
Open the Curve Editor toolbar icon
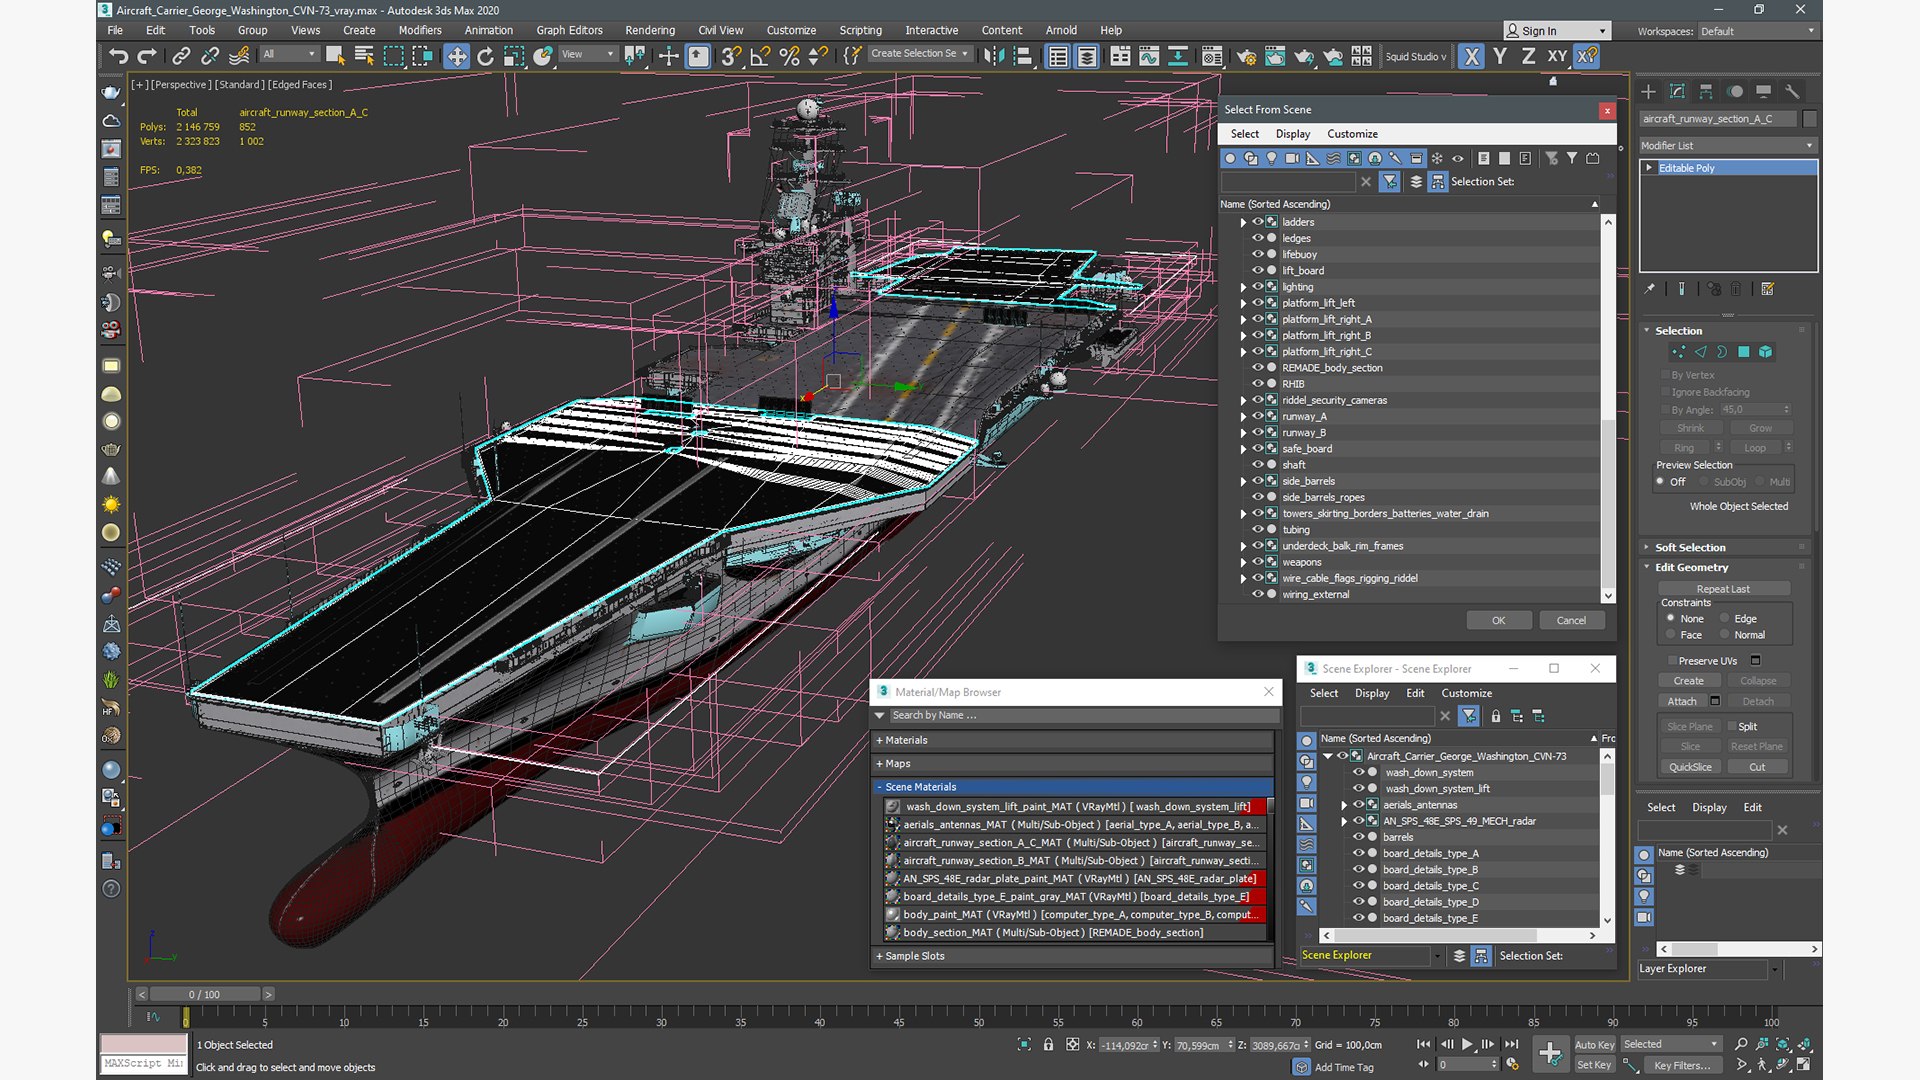[x=1149, y=56]
